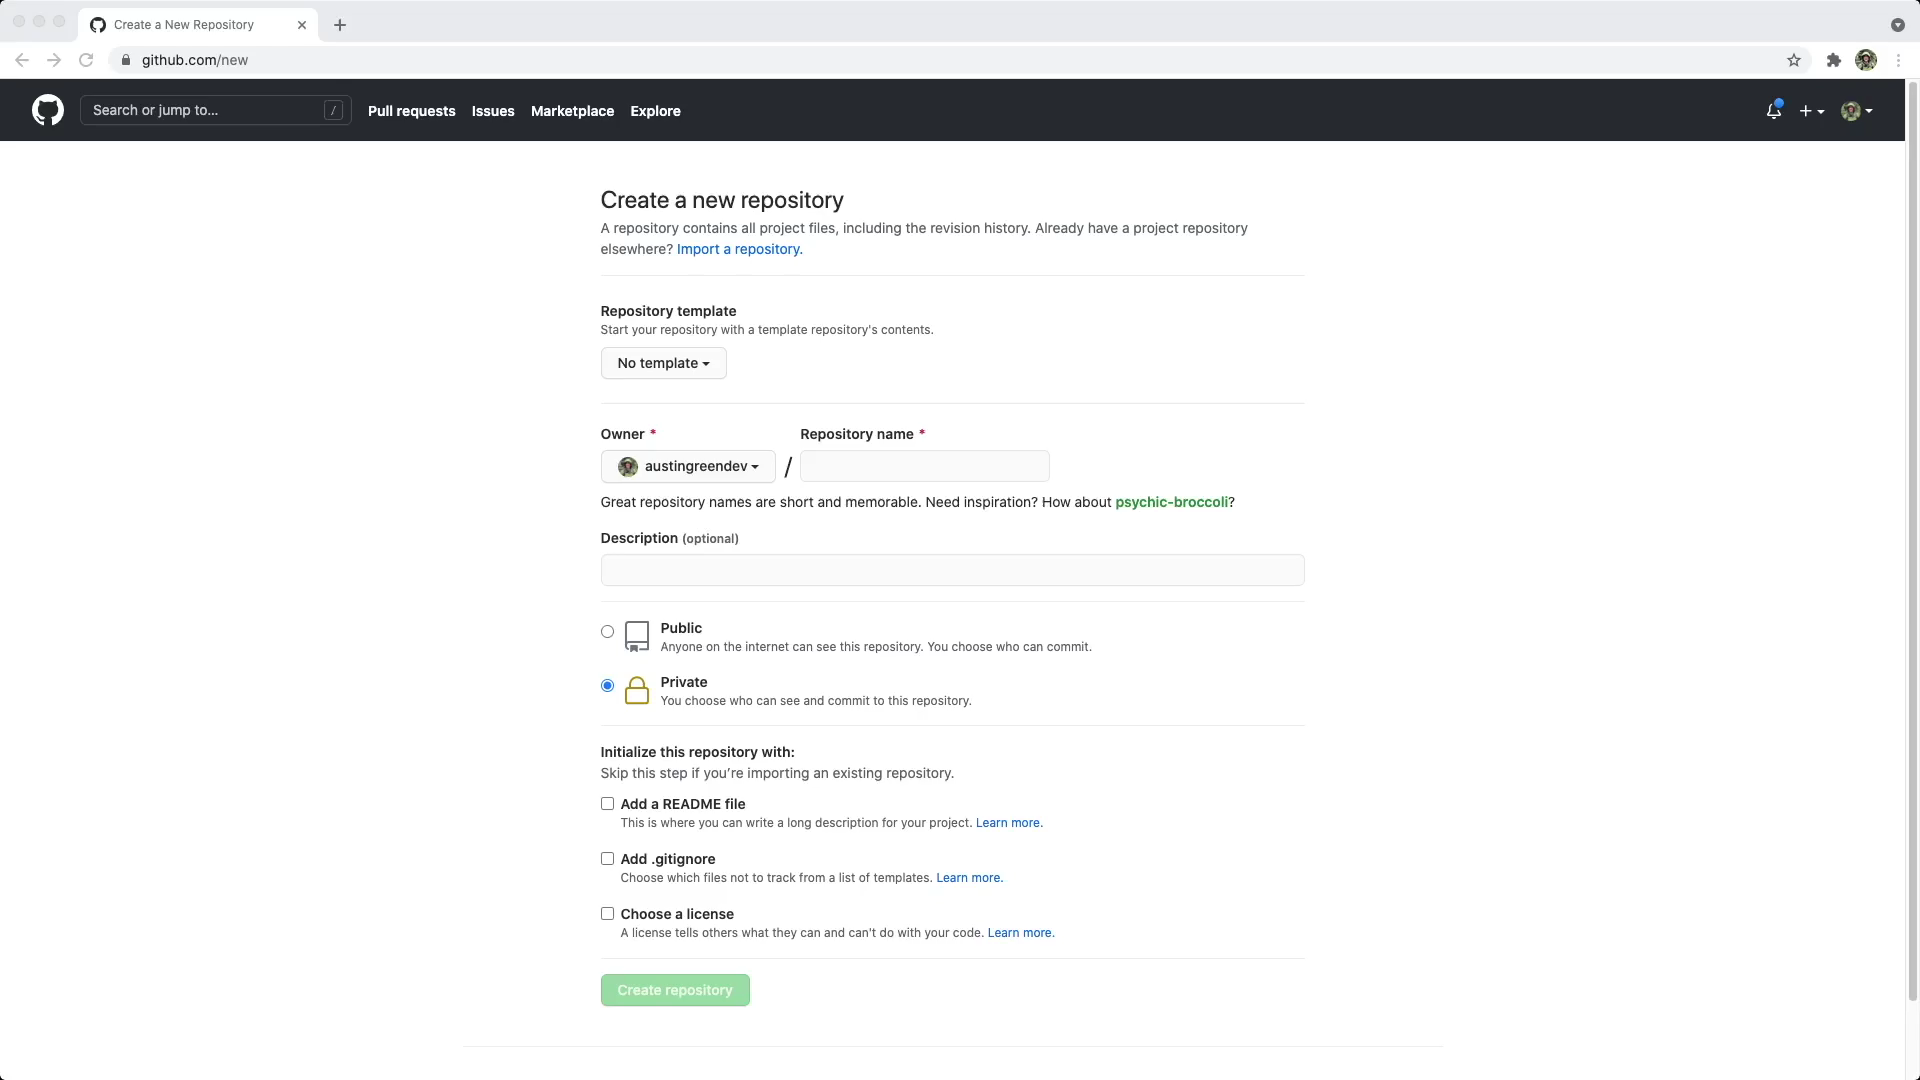
Task: Click Create repository button
Action: point(675,990)
